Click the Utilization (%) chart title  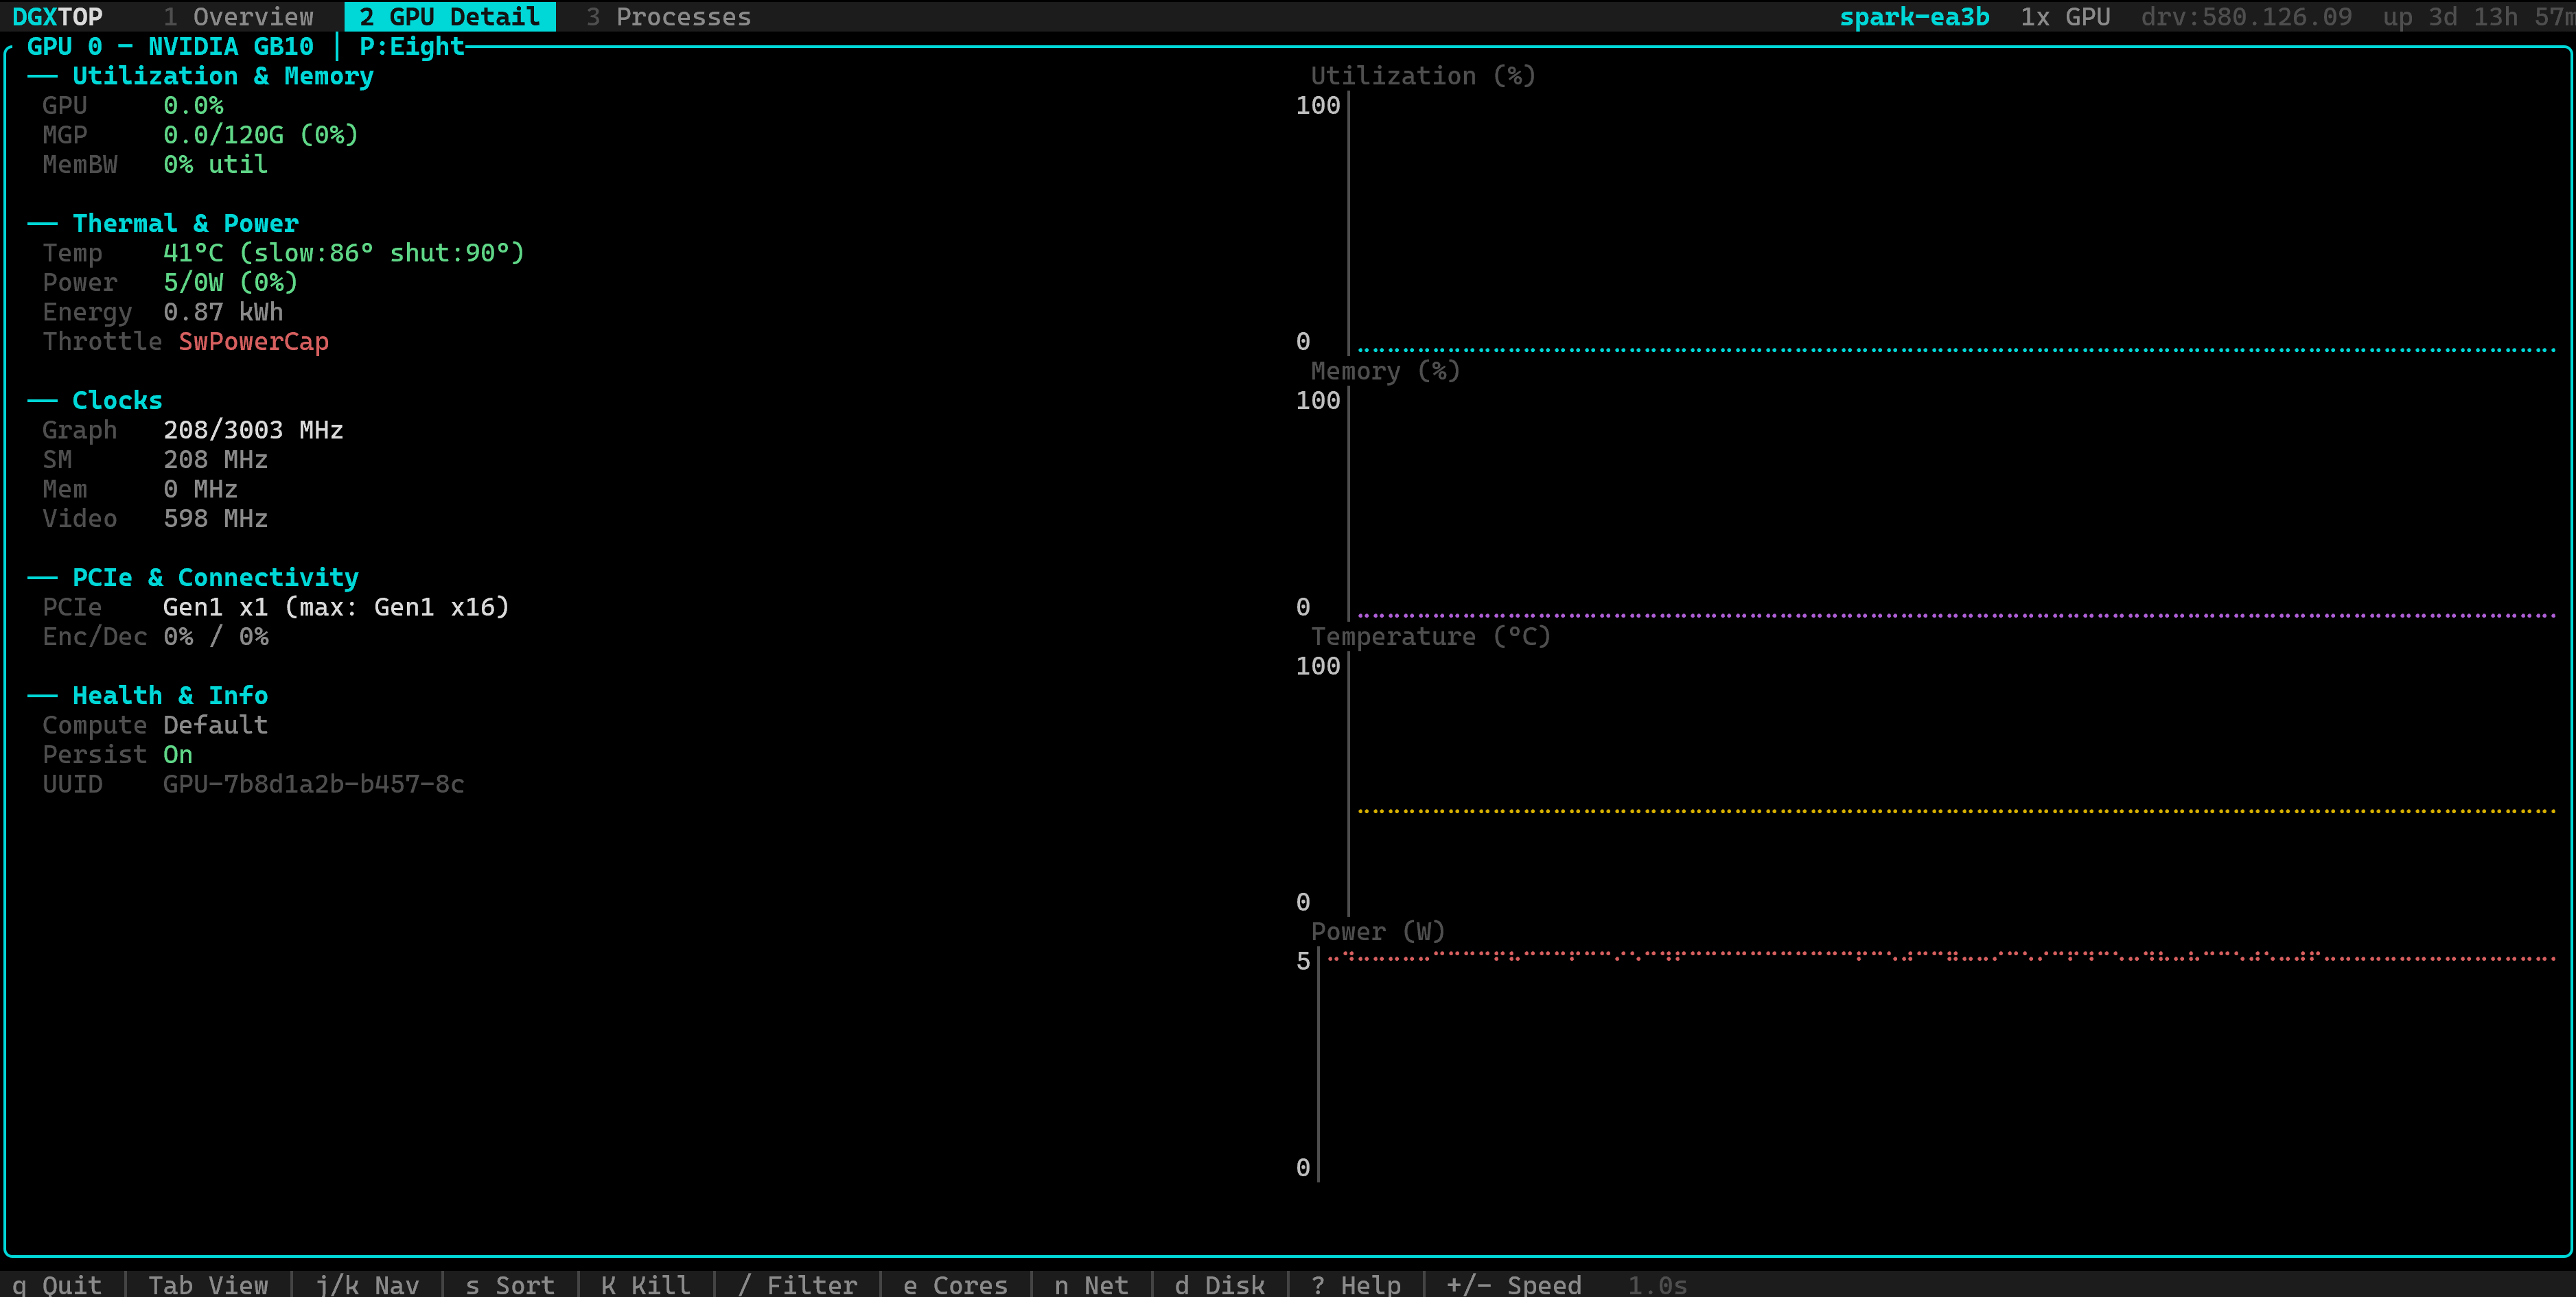[x=1423, y=76]
